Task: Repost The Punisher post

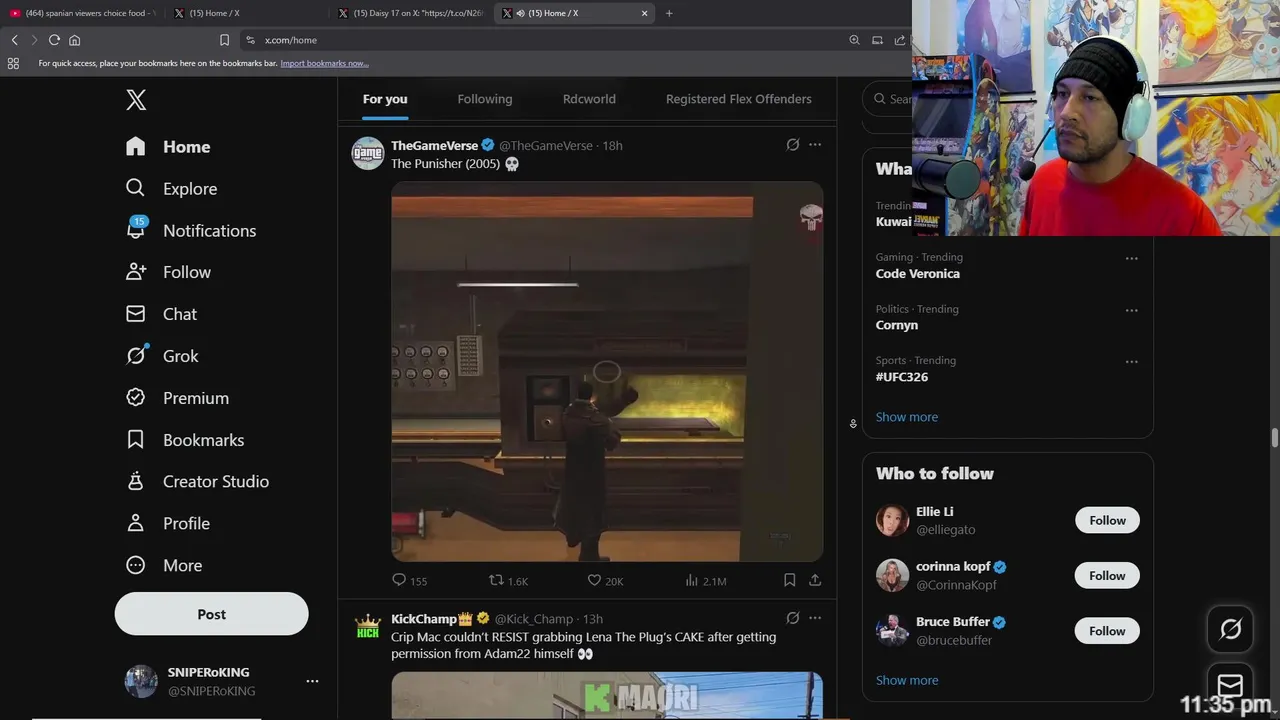Action: point(508,580)
